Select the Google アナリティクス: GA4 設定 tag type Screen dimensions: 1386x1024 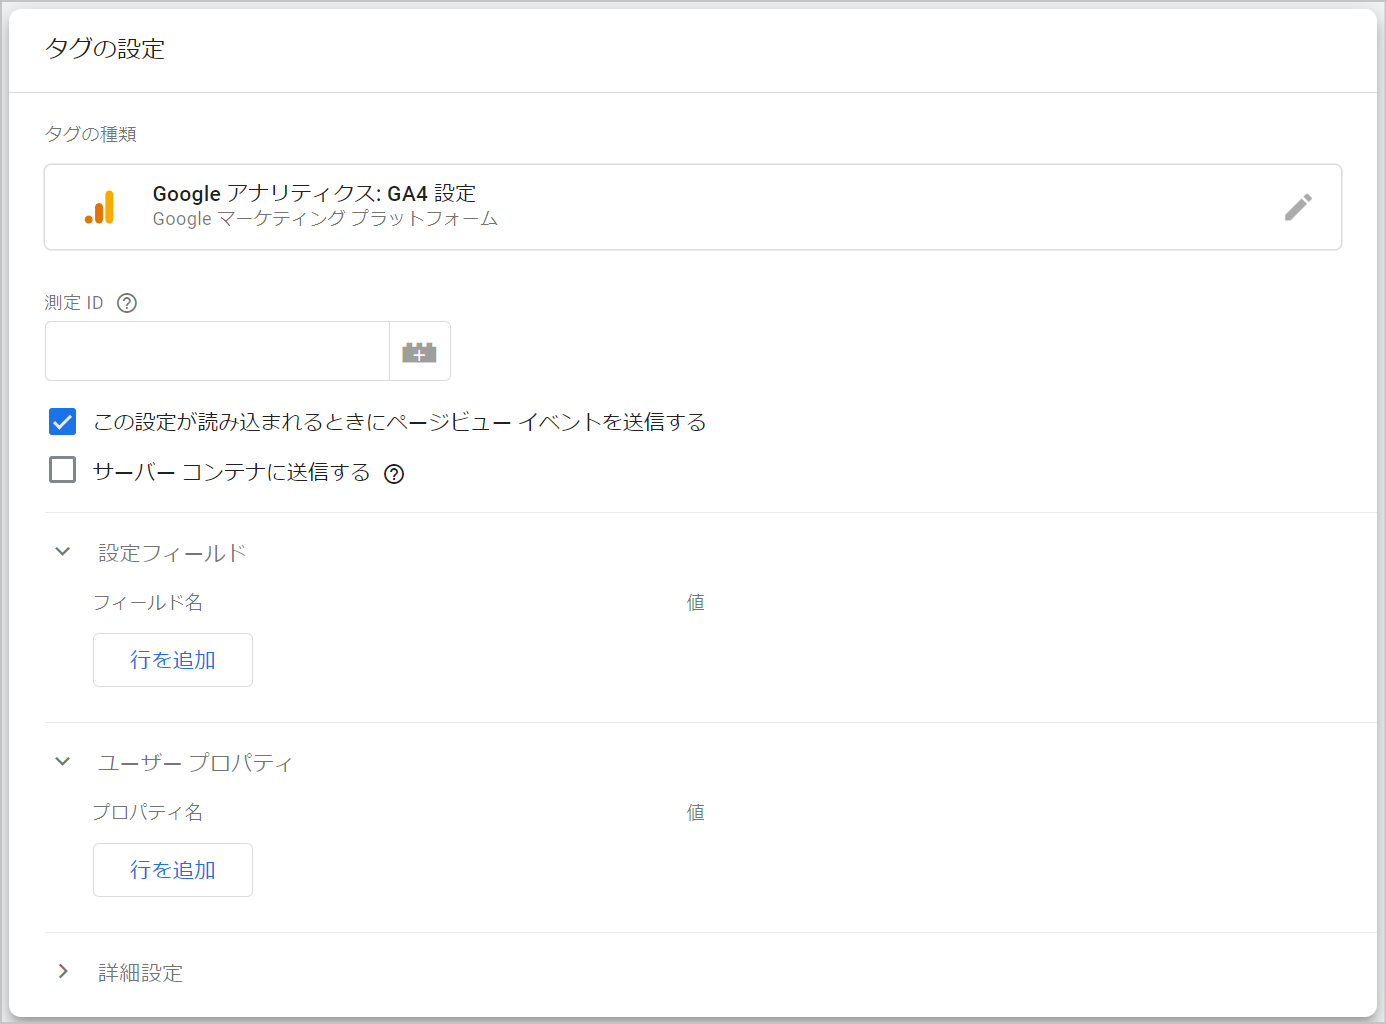pos(693,207)
